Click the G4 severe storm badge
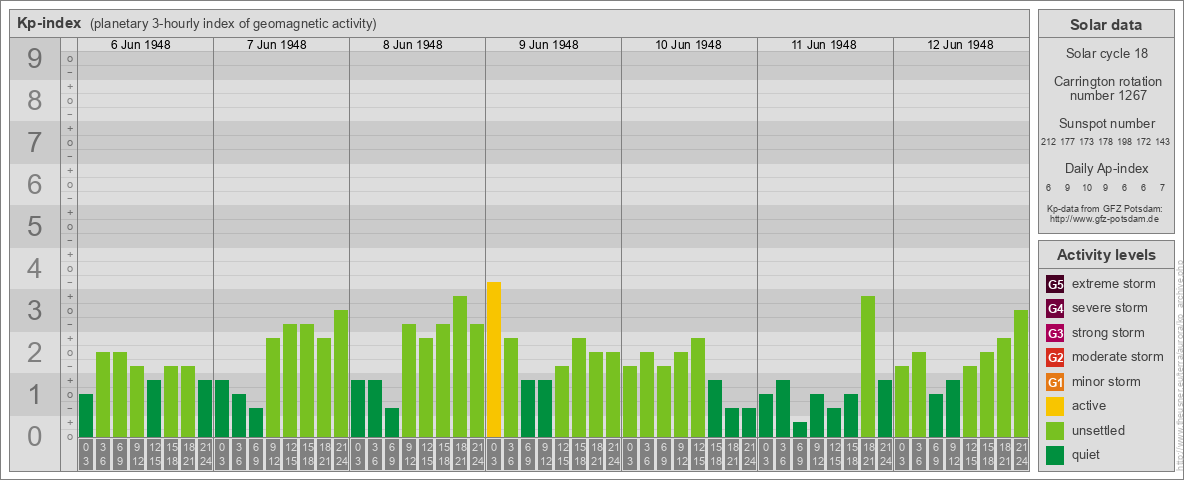The height and width of the screenshot is (480, 1184). click(1055, 309)
